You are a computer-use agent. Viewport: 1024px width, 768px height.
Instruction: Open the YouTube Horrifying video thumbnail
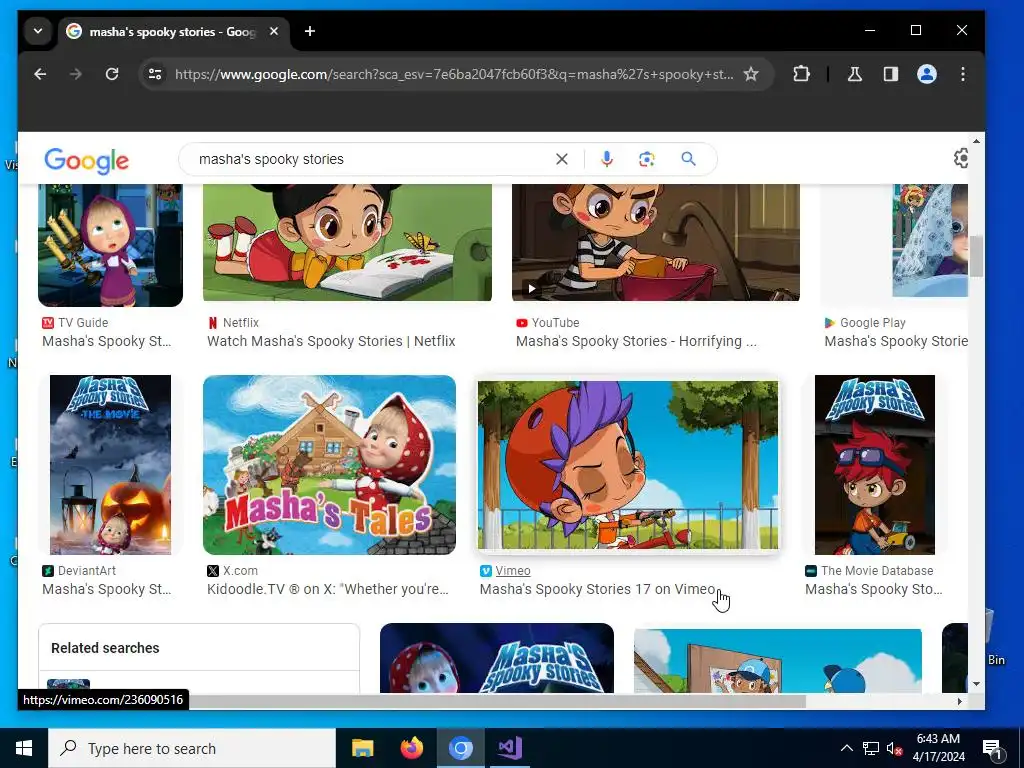tap(656, 242)
